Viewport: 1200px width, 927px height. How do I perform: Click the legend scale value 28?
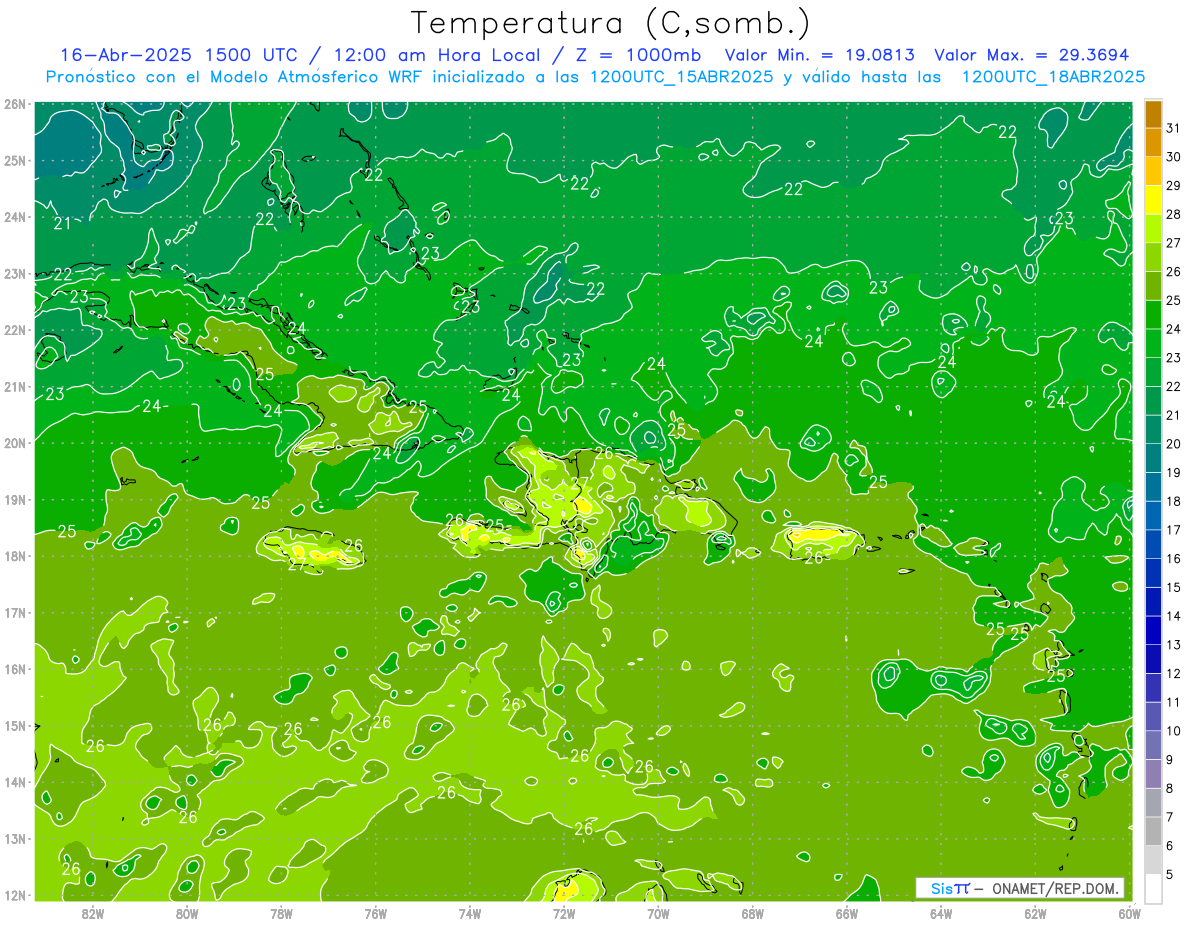1174,215
